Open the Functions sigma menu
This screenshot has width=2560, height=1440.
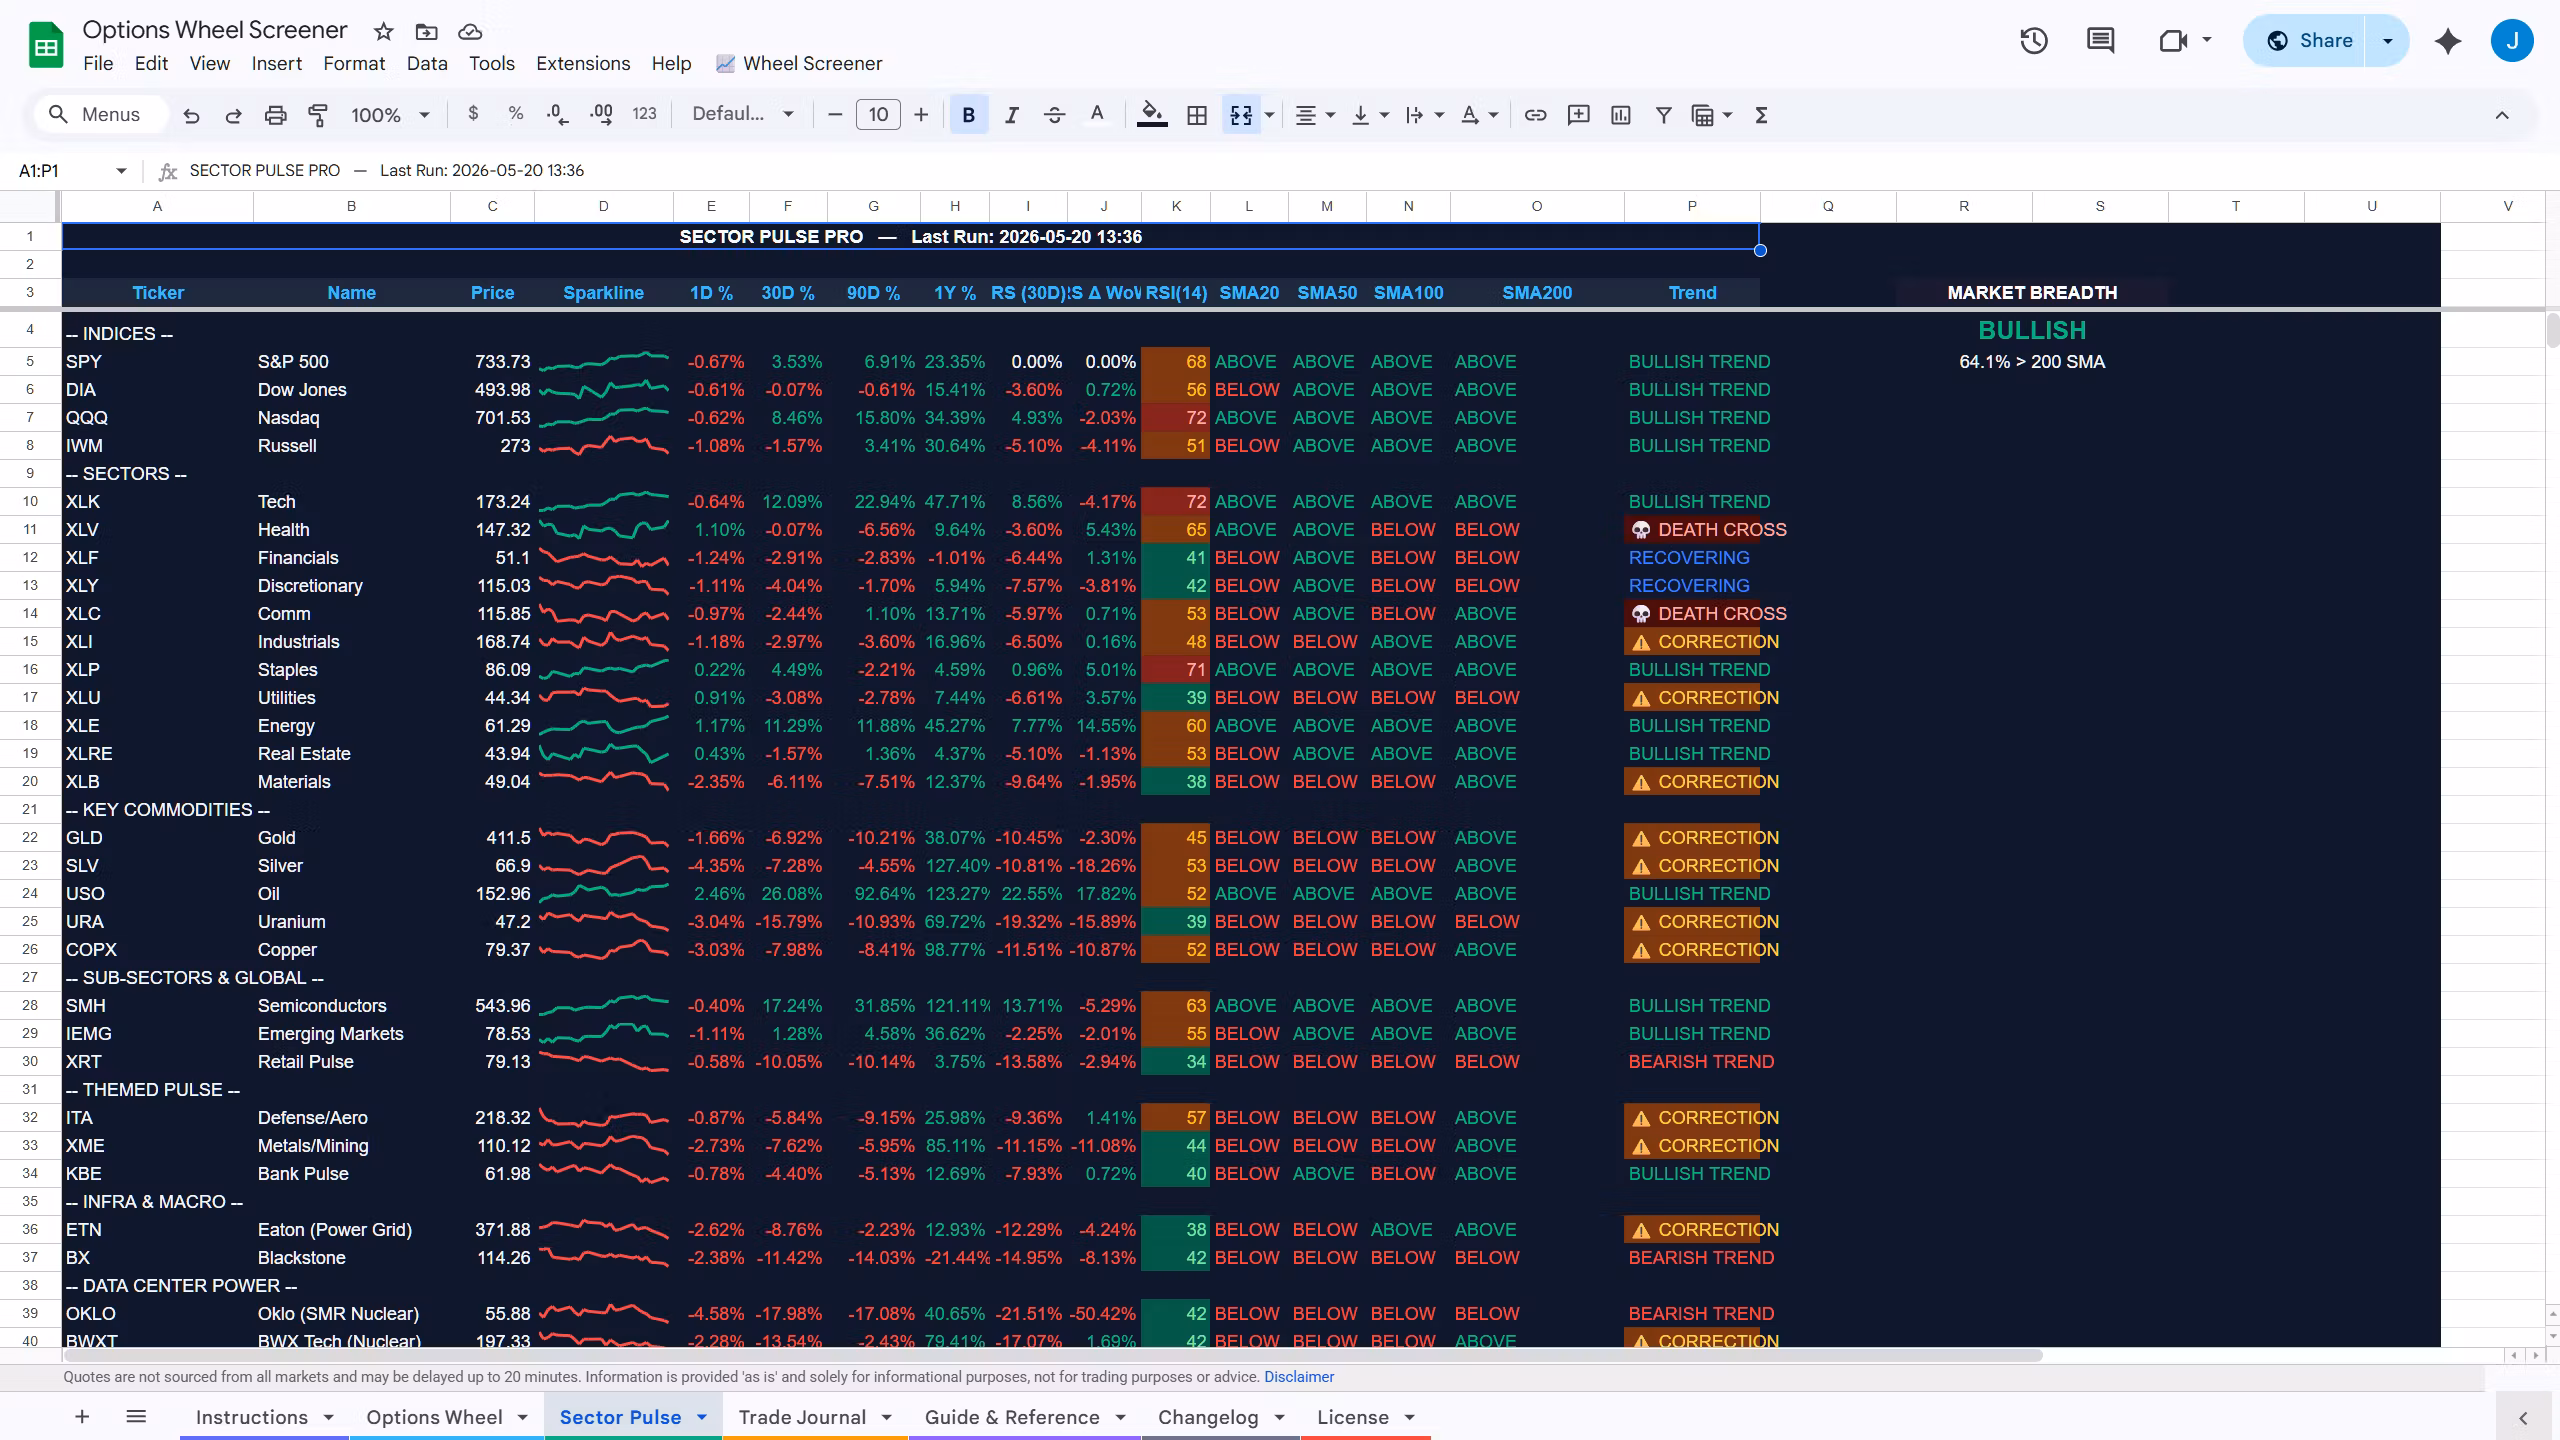click(1762, 115)
